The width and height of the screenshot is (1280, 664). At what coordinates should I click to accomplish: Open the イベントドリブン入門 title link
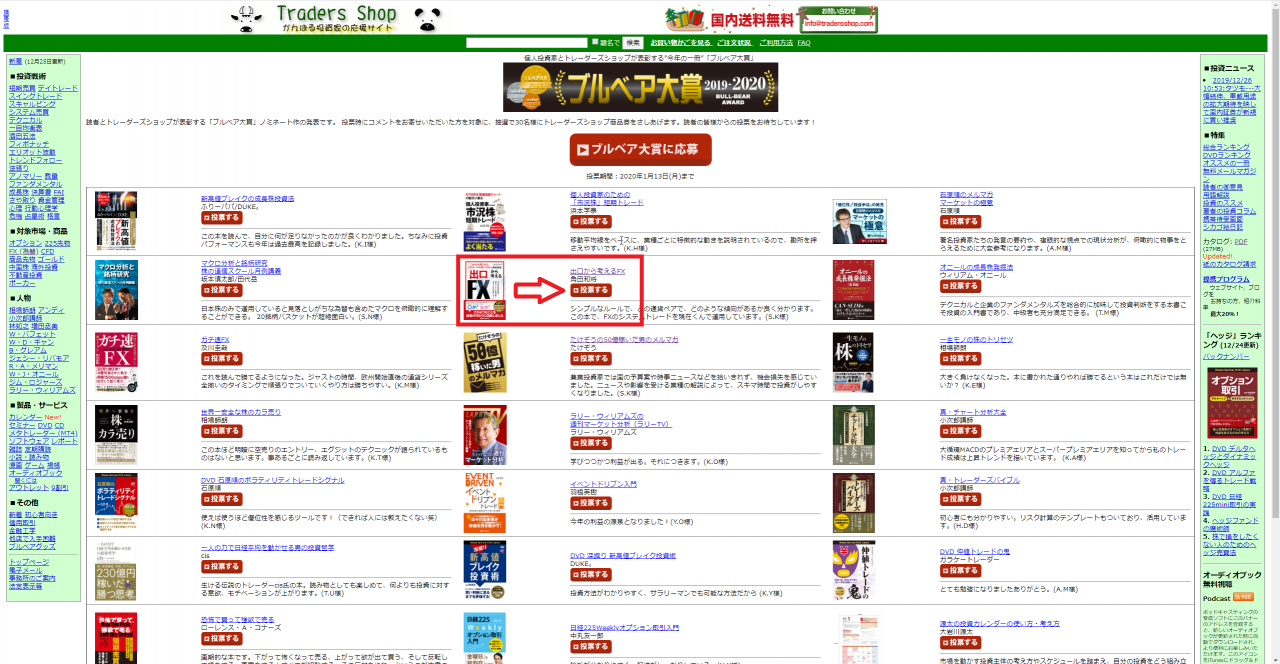coord(603,484)
